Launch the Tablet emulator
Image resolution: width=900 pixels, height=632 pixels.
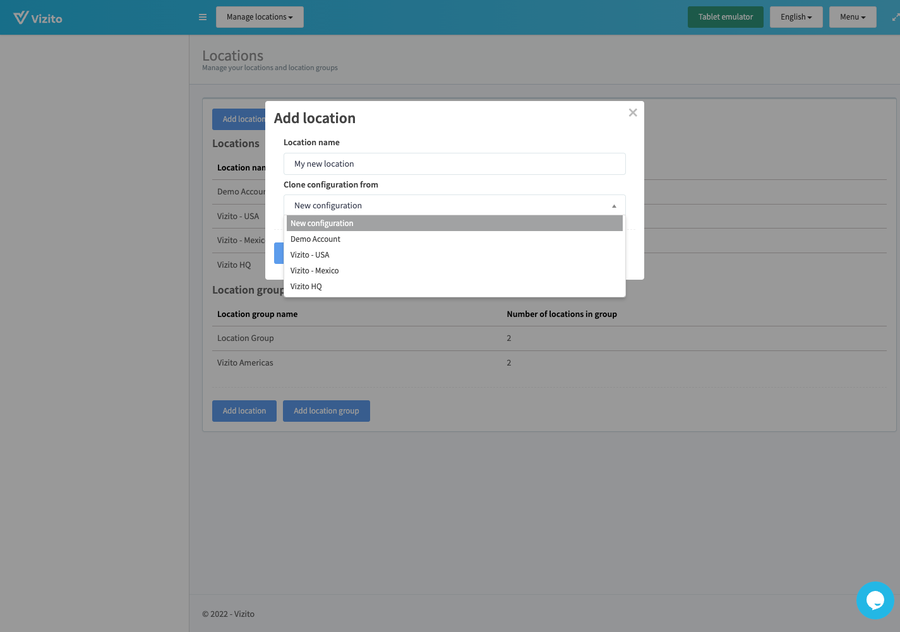coord(725,17)
